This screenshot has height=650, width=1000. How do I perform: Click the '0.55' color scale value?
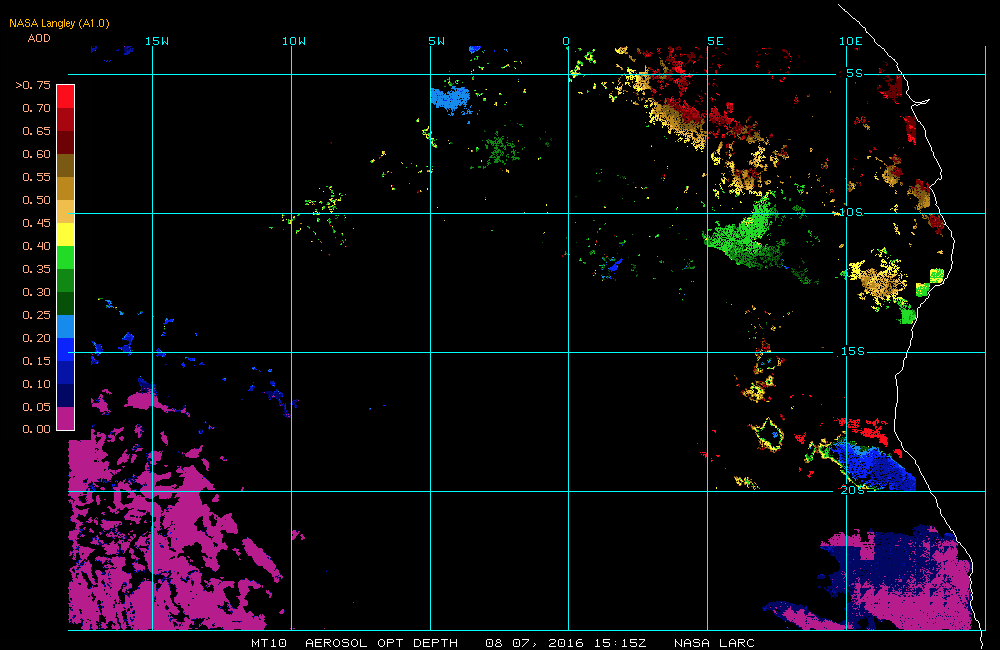(x=36, y=177)
